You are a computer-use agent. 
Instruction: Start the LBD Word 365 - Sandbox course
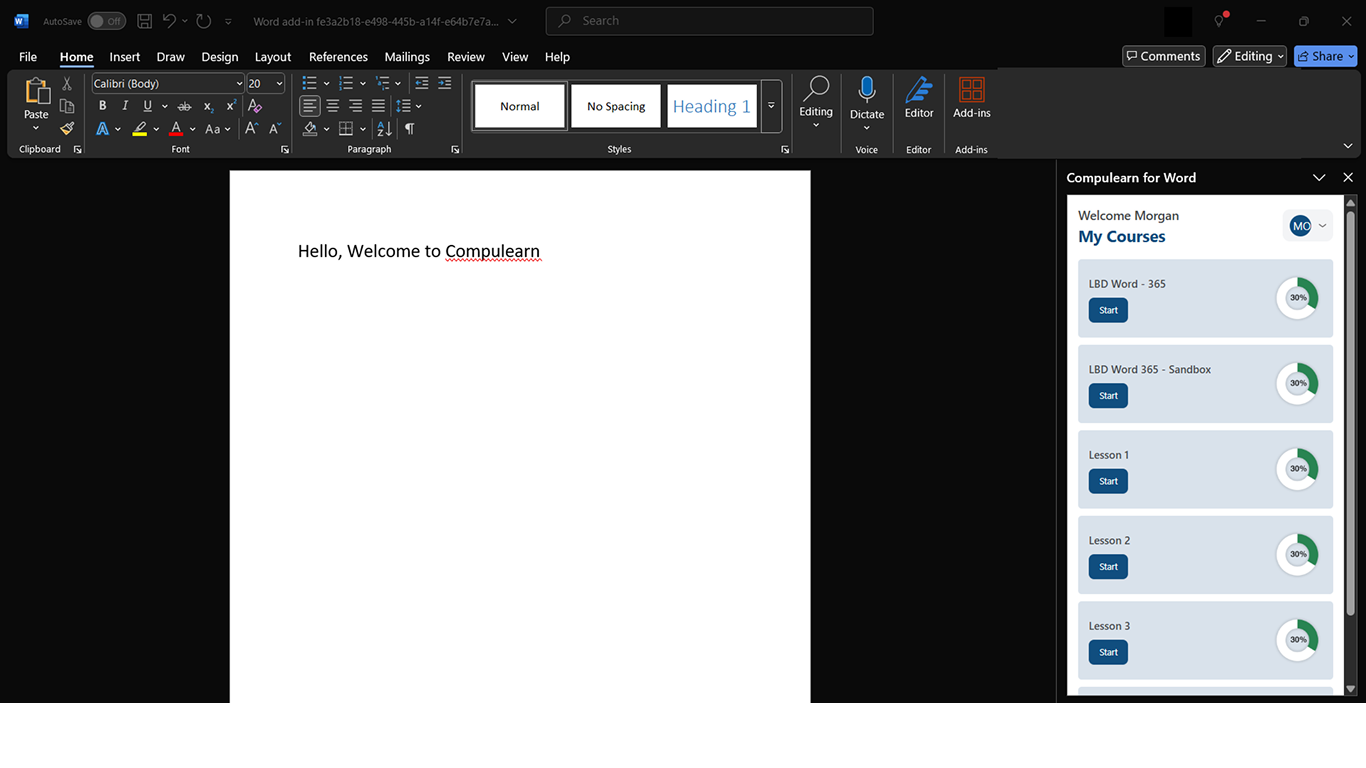coord(1108,396)
